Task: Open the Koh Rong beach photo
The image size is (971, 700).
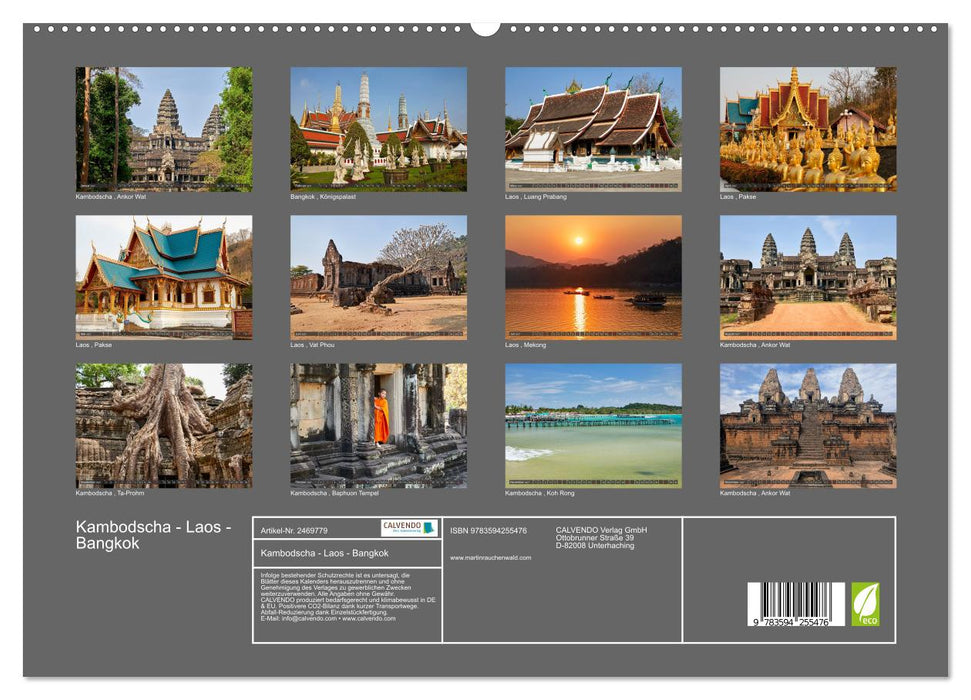Action: click(x=593, y=426)
